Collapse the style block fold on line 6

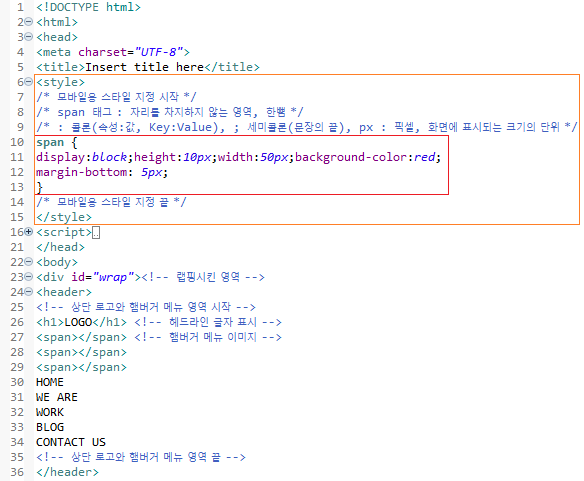29,82
